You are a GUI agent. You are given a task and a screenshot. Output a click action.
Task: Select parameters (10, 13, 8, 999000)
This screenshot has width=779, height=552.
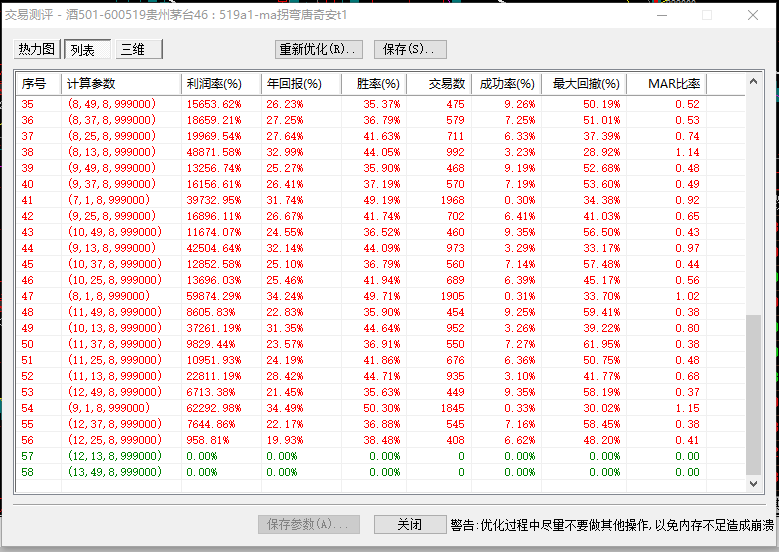115,327
